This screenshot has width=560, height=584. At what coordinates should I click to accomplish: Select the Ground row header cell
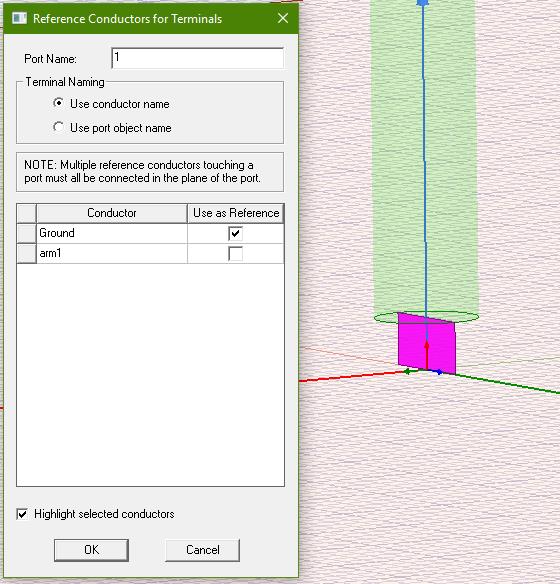pos(27,234)
